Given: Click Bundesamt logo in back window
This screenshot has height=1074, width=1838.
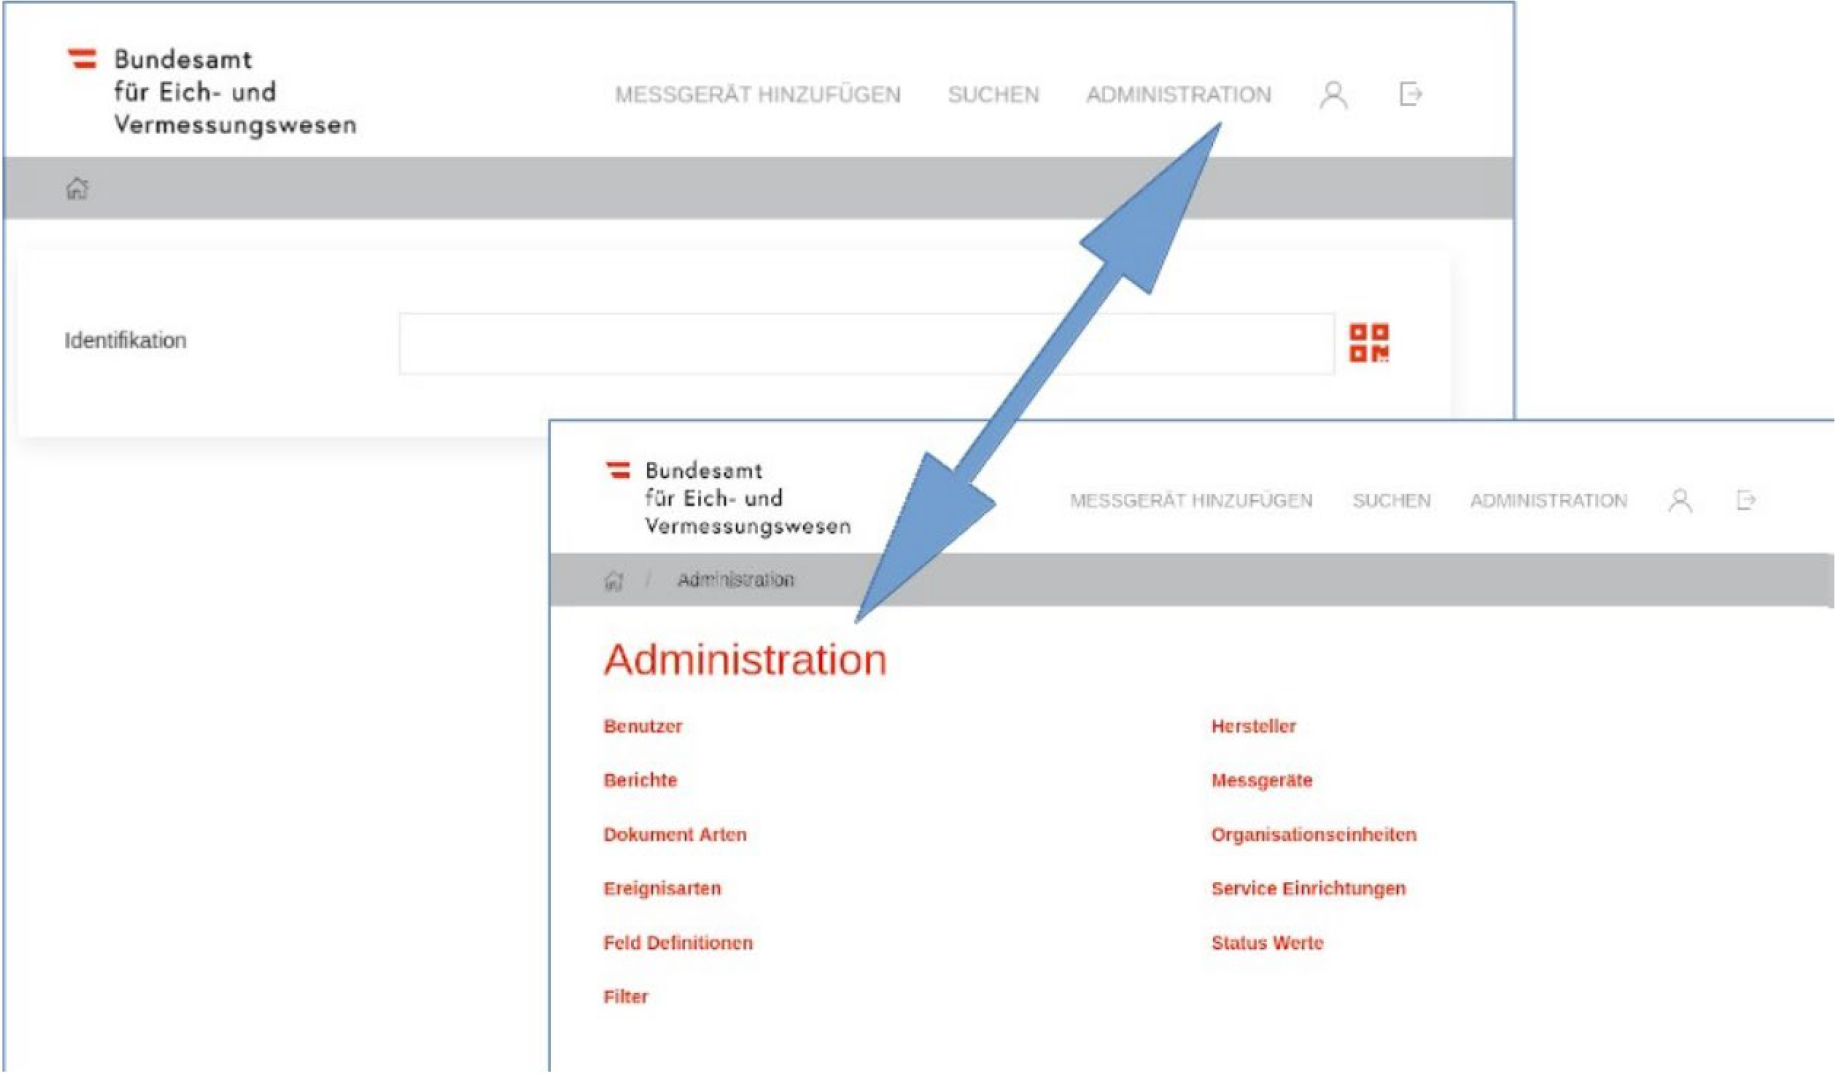Looking at the screenshot, I should [211, 91].
